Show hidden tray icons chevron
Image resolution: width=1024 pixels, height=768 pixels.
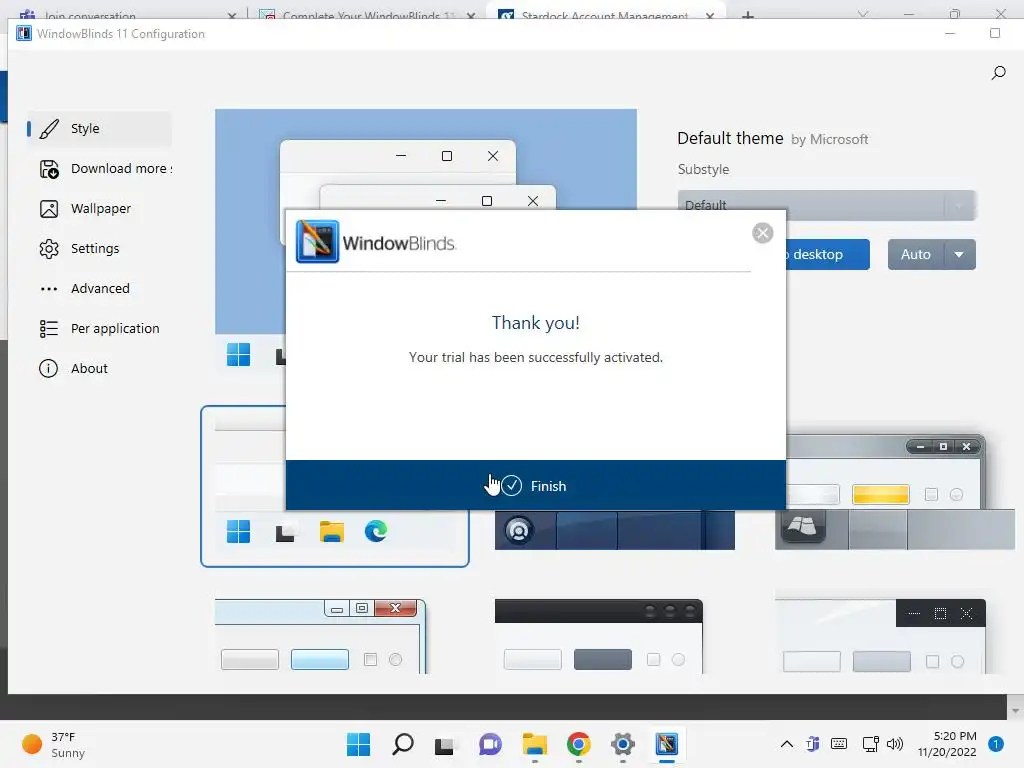787,744
